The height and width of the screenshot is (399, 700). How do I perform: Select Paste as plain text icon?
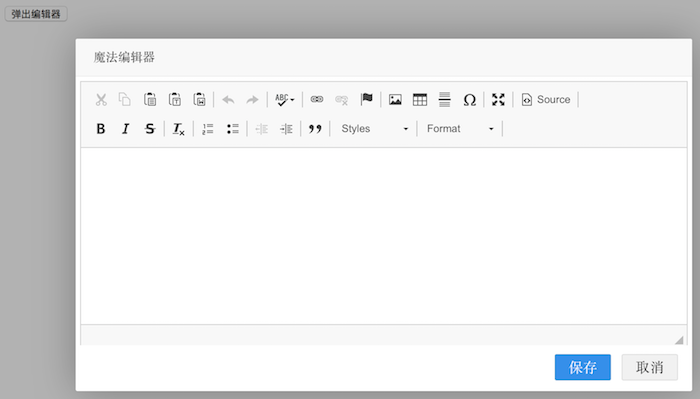coord(175,100)
